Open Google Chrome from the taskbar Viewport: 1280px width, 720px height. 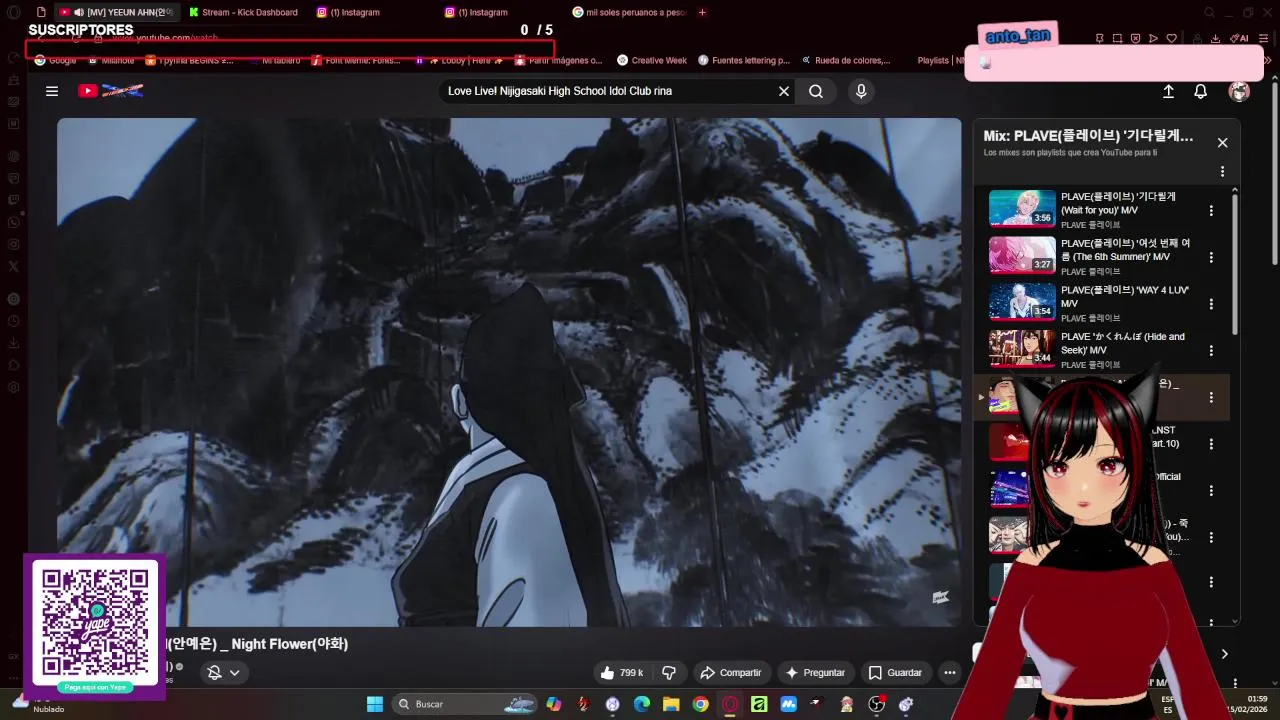(700, 704)
